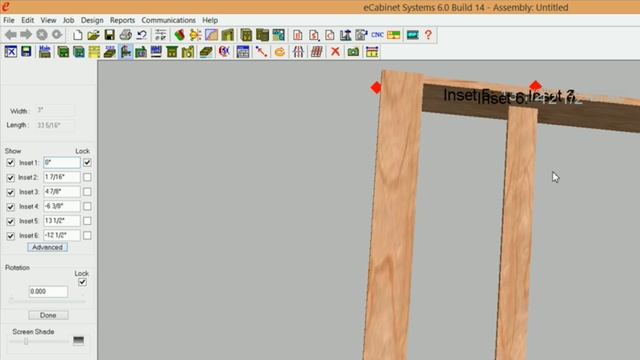The image size is (640, 360).
Task: Click the blue floppy save icon
Action: (x=26, y=51)
